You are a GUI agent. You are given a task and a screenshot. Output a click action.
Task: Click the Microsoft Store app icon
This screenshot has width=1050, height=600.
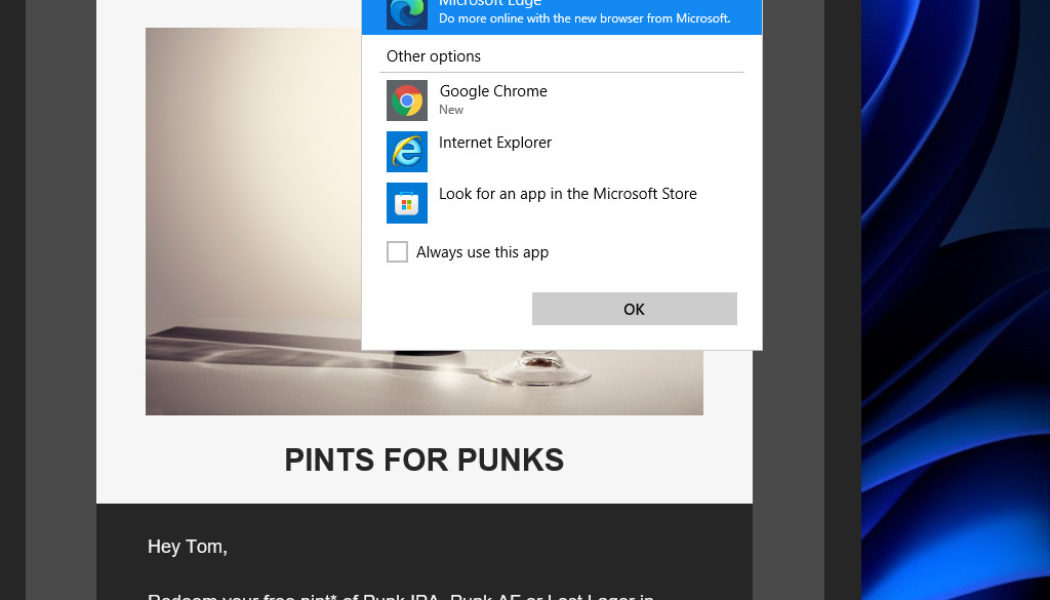tap(406, 203)
